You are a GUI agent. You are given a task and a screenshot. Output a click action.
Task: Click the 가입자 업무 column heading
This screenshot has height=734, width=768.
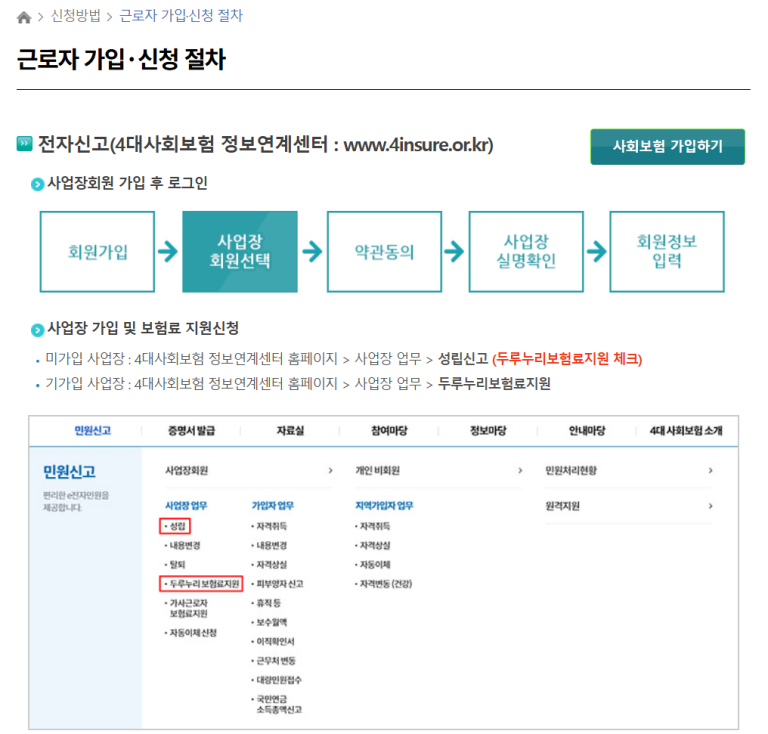(272, 506)
